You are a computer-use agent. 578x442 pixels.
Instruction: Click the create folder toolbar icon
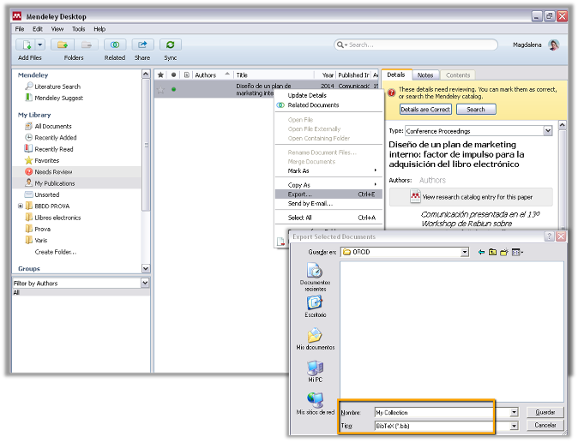[62, 45]
